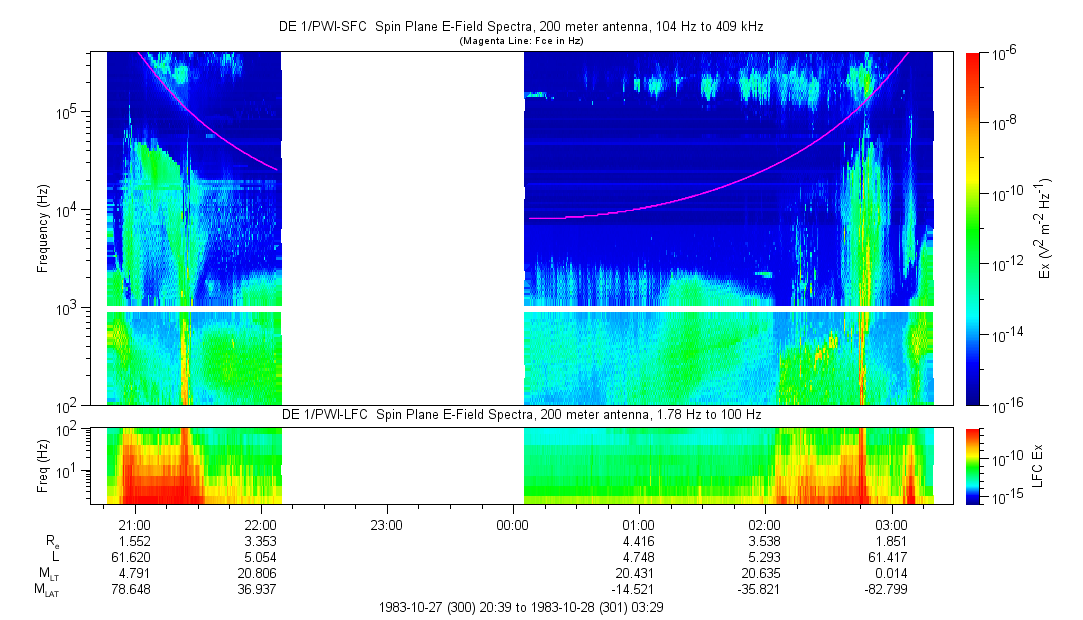Screen dimensions: 1083x620
Task: Click the L value 61.620
Action: 135,556
